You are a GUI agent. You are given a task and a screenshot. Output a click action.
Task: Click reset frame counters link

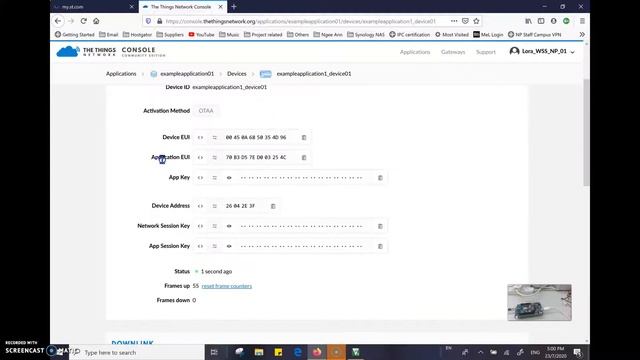click(x=227, y=286)
